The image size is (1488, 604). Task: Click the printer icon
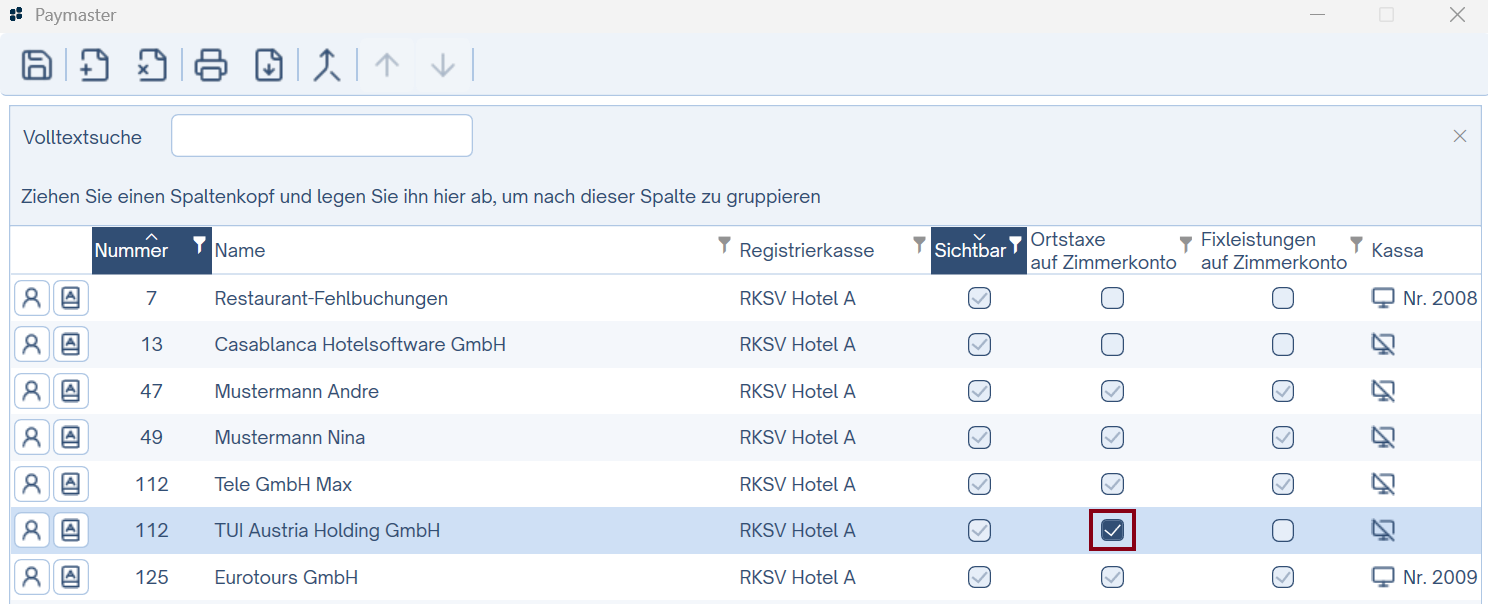click(x=211, y=65)
